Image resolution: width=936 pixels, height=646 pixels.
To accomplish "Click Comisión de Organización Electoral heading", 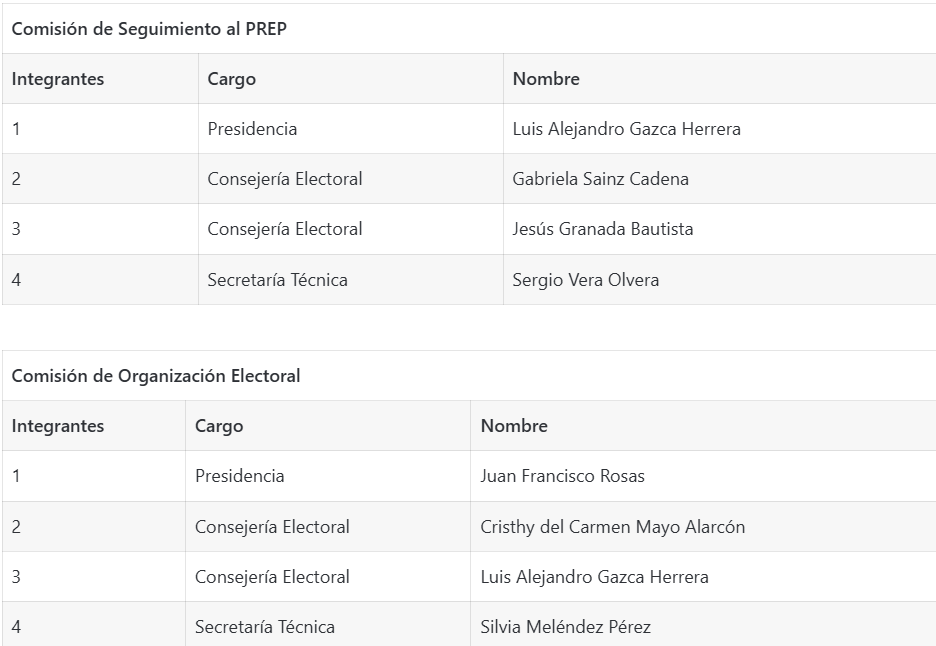I will pos(156,376).
